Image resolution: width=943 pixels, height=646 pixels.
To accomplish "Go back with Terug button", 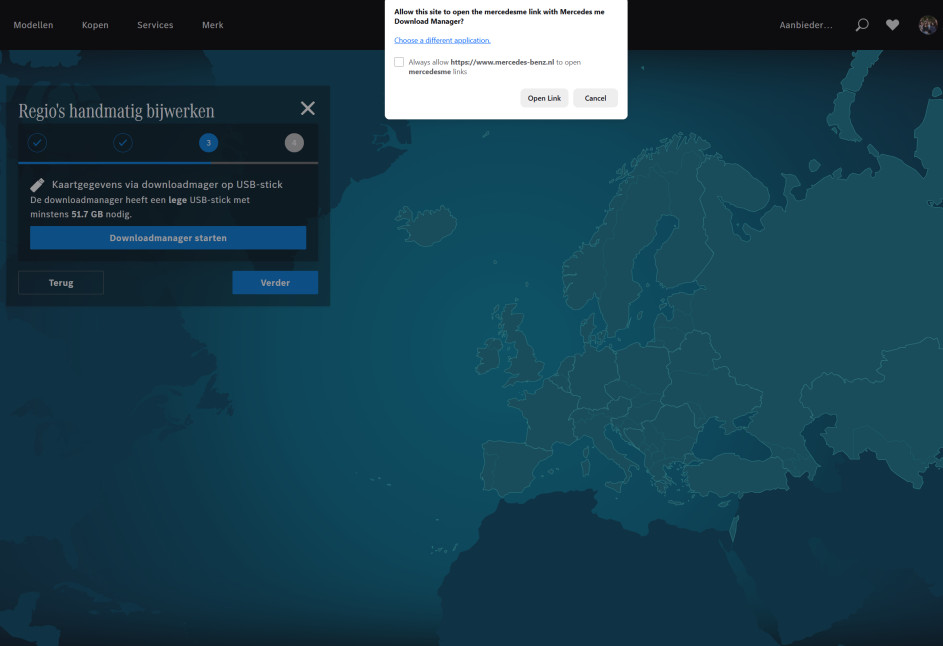I will coord(61,283).
